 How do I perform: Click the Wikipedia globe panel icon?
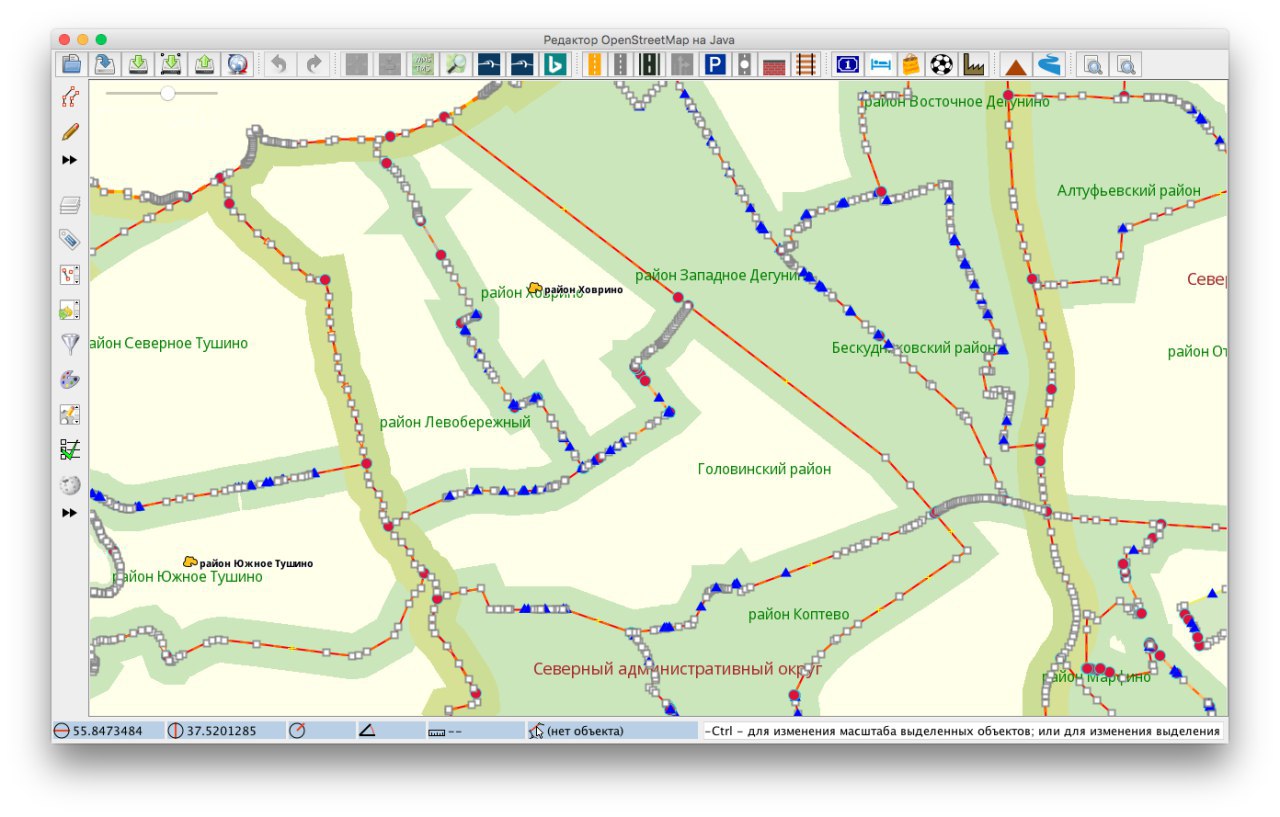pyautogui.click(x=69, y=485)
